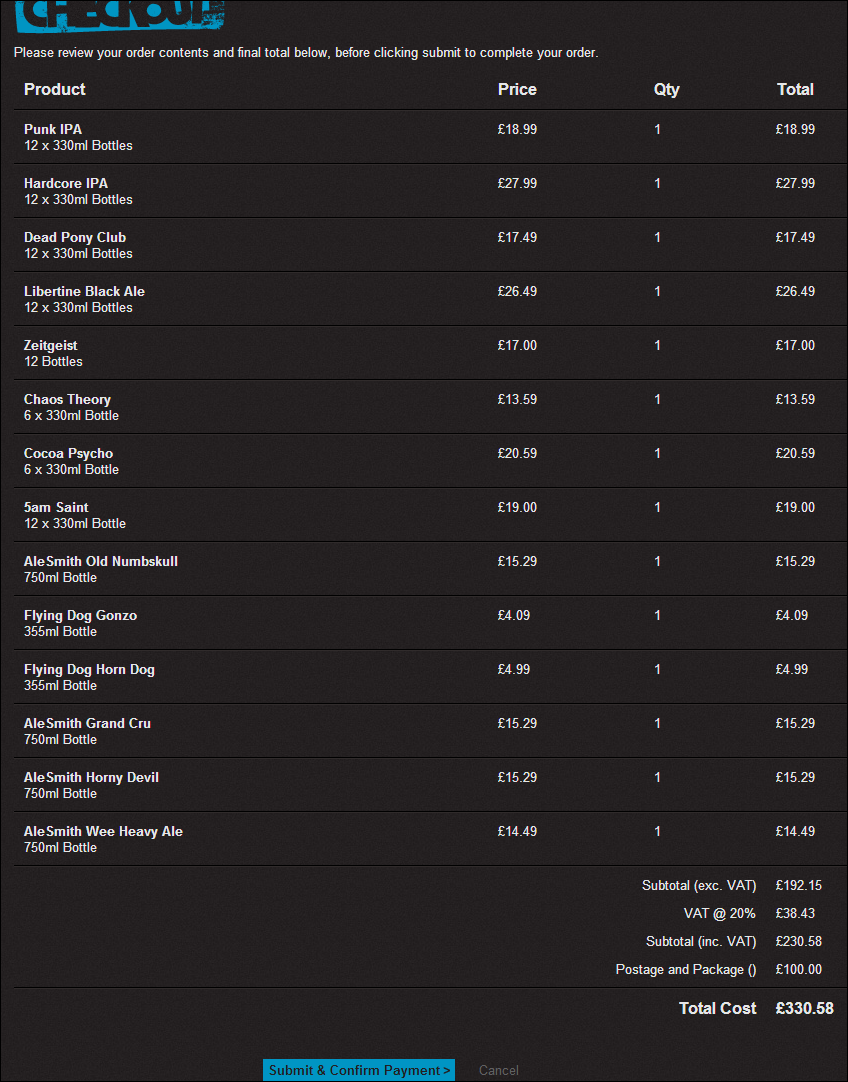The image size is (848, 1082).
Task: Click the Cancel link
Action: coord(498,1070)
